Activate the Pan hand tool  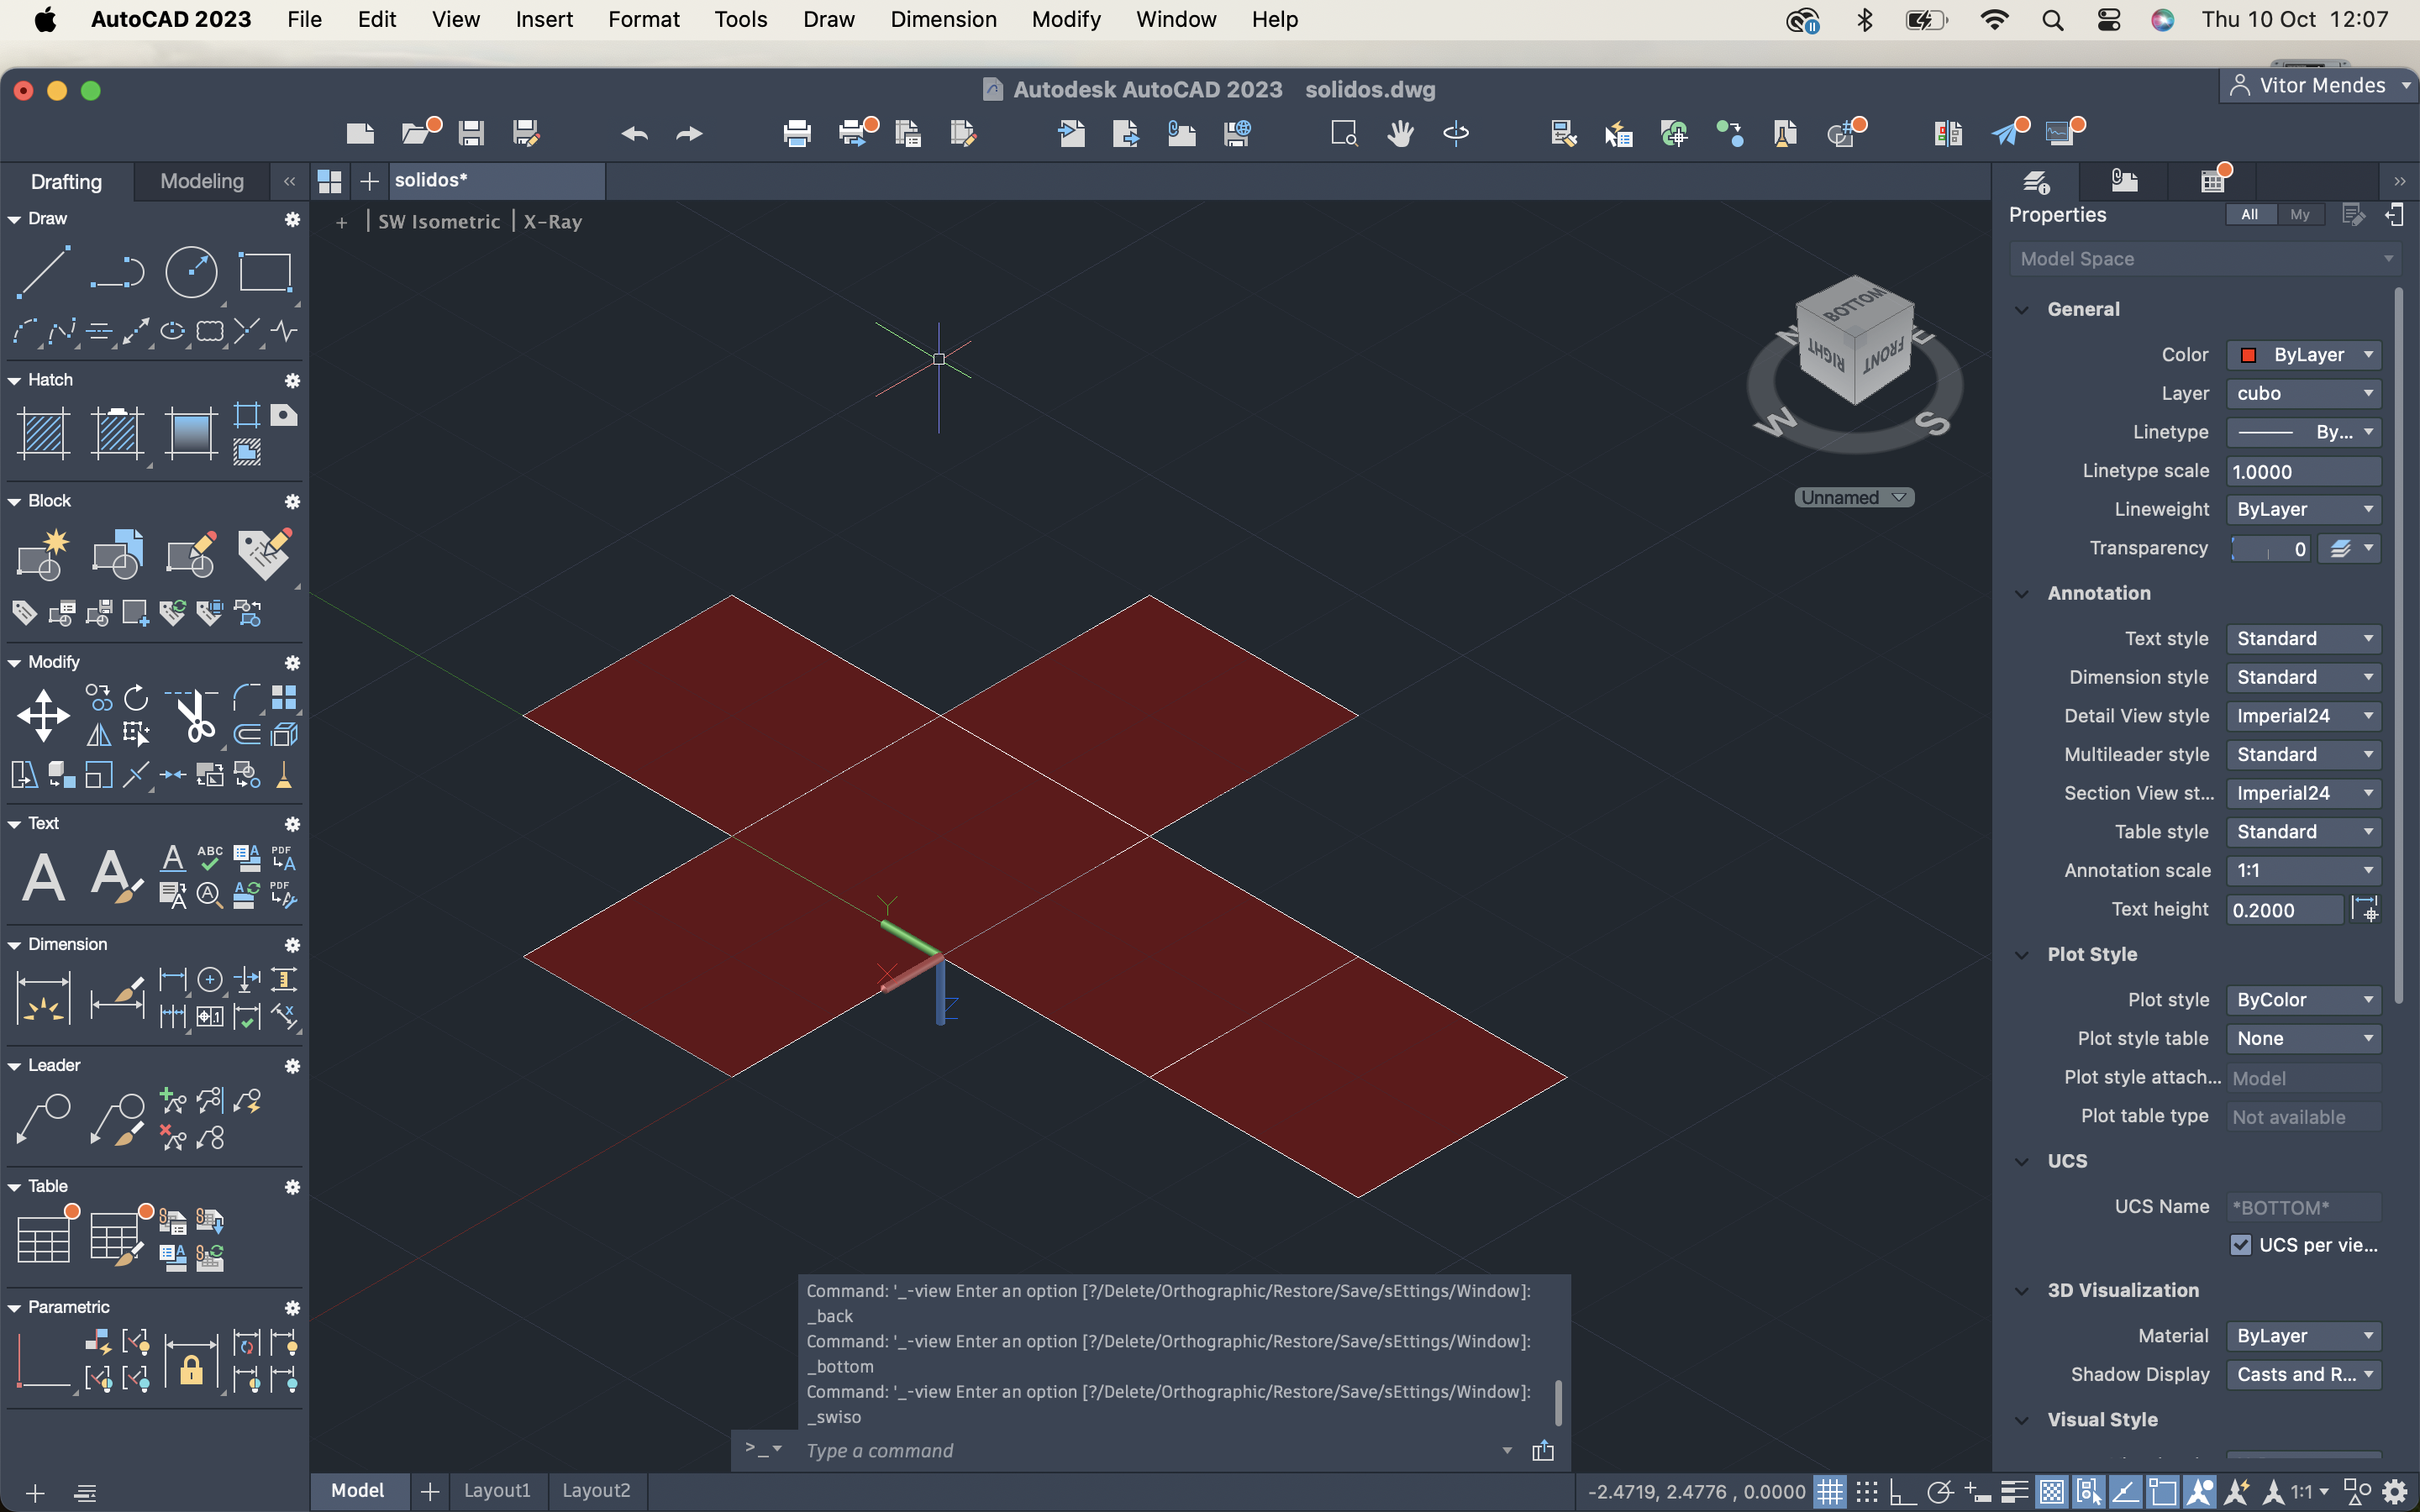click(1400, 133)
